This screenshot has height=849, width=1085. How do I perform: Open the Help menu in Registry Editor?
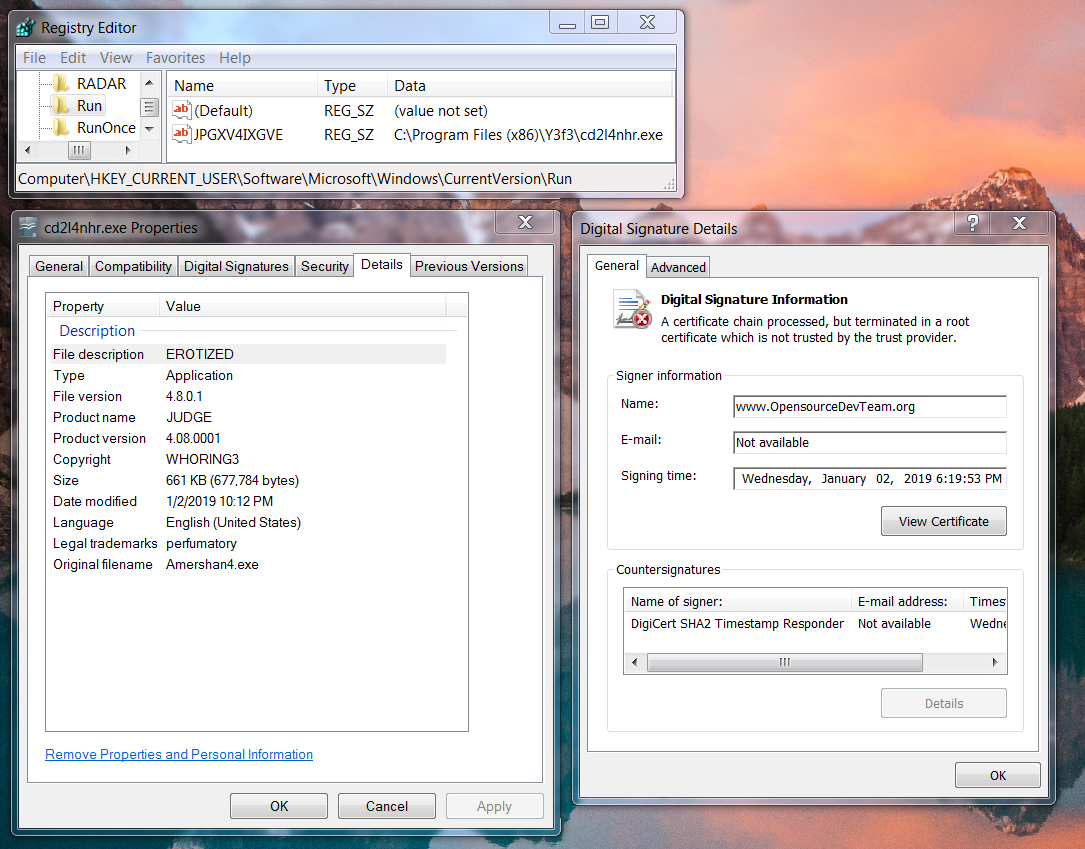235,58
